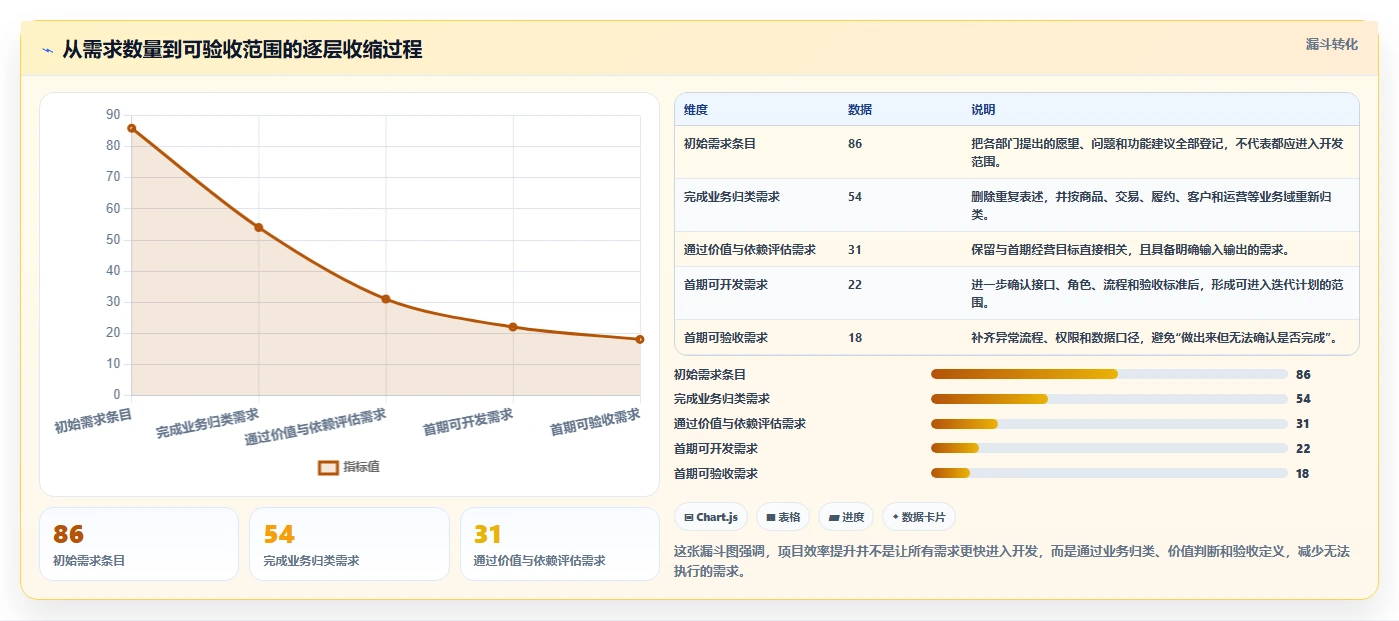The width and height of the screenshot is (1399, 621).
Task: Click the description starting 补齐异常流程
Action: [x=1154, y=338]
